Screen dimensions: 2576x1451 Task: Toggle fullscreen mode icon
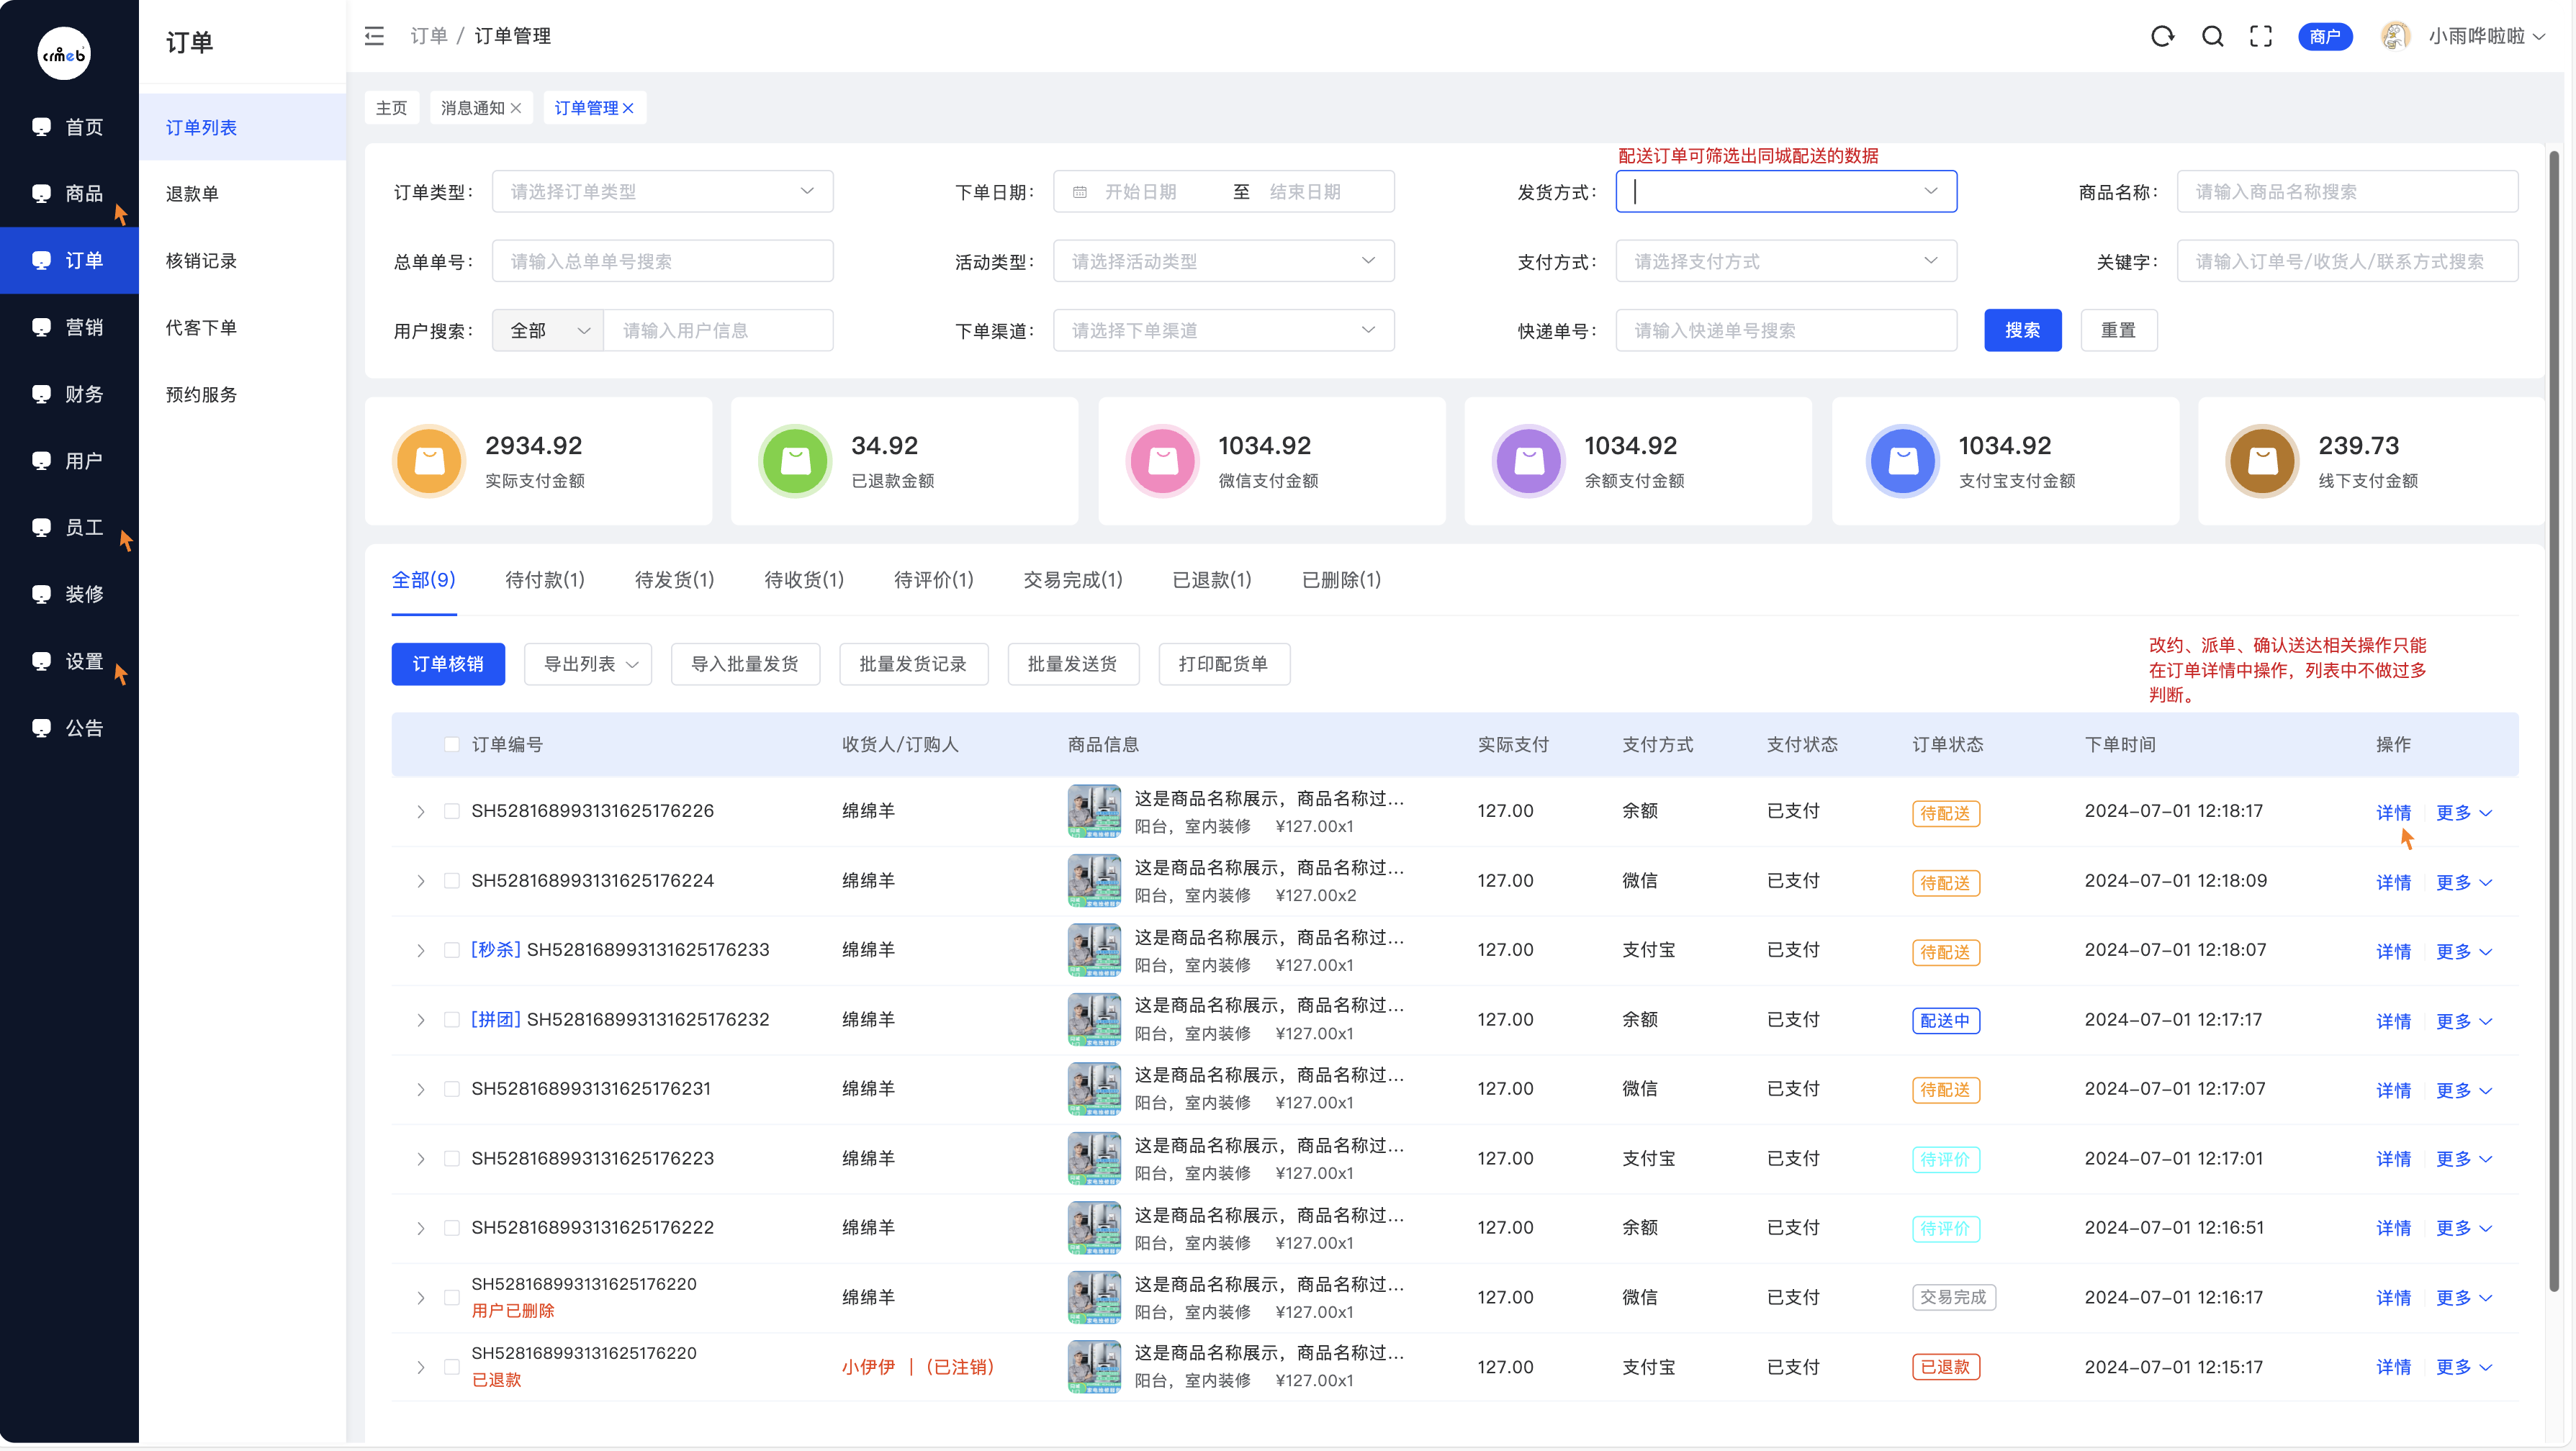pyautogui.click(x=2261, y=36)
